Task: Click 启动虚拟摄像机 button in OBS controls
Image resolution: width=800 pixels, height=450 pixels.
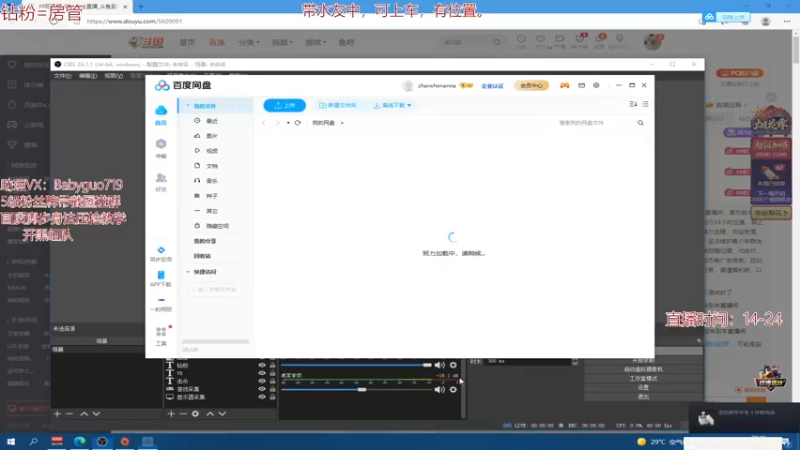Action: pos(643,369)
